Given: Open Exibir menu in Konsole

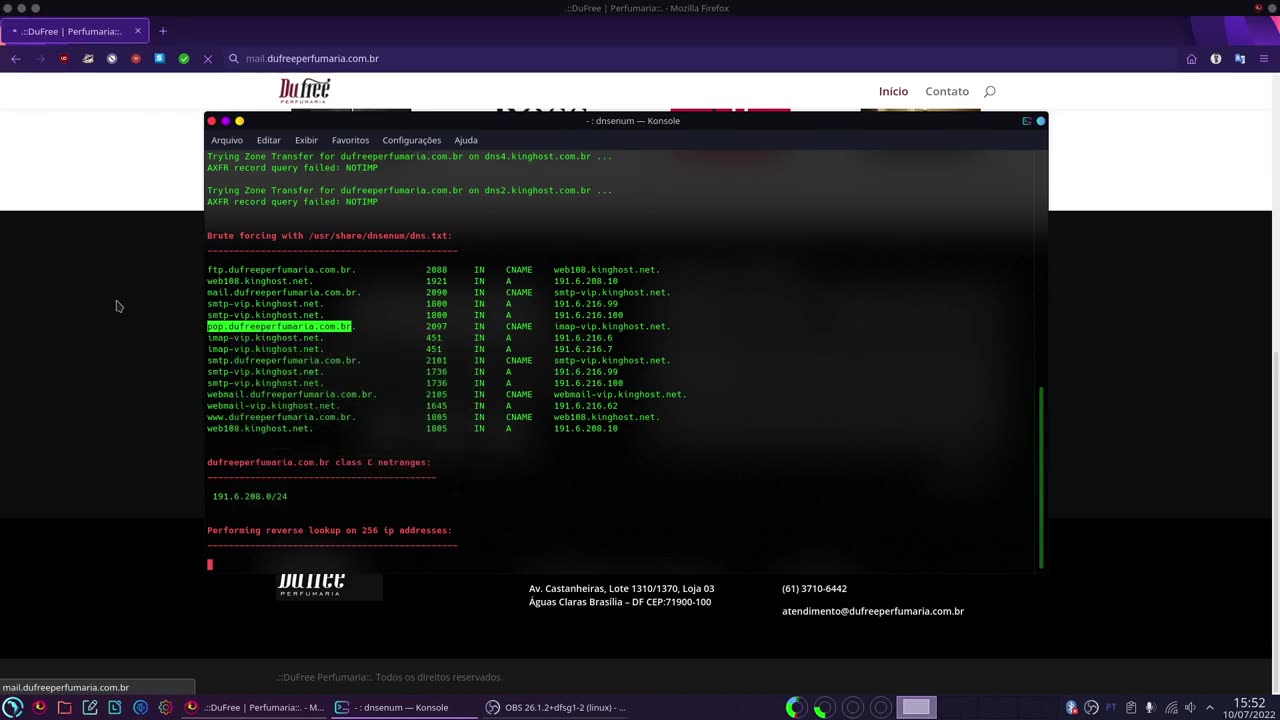Looking at the screenshot, I should 306,140.
